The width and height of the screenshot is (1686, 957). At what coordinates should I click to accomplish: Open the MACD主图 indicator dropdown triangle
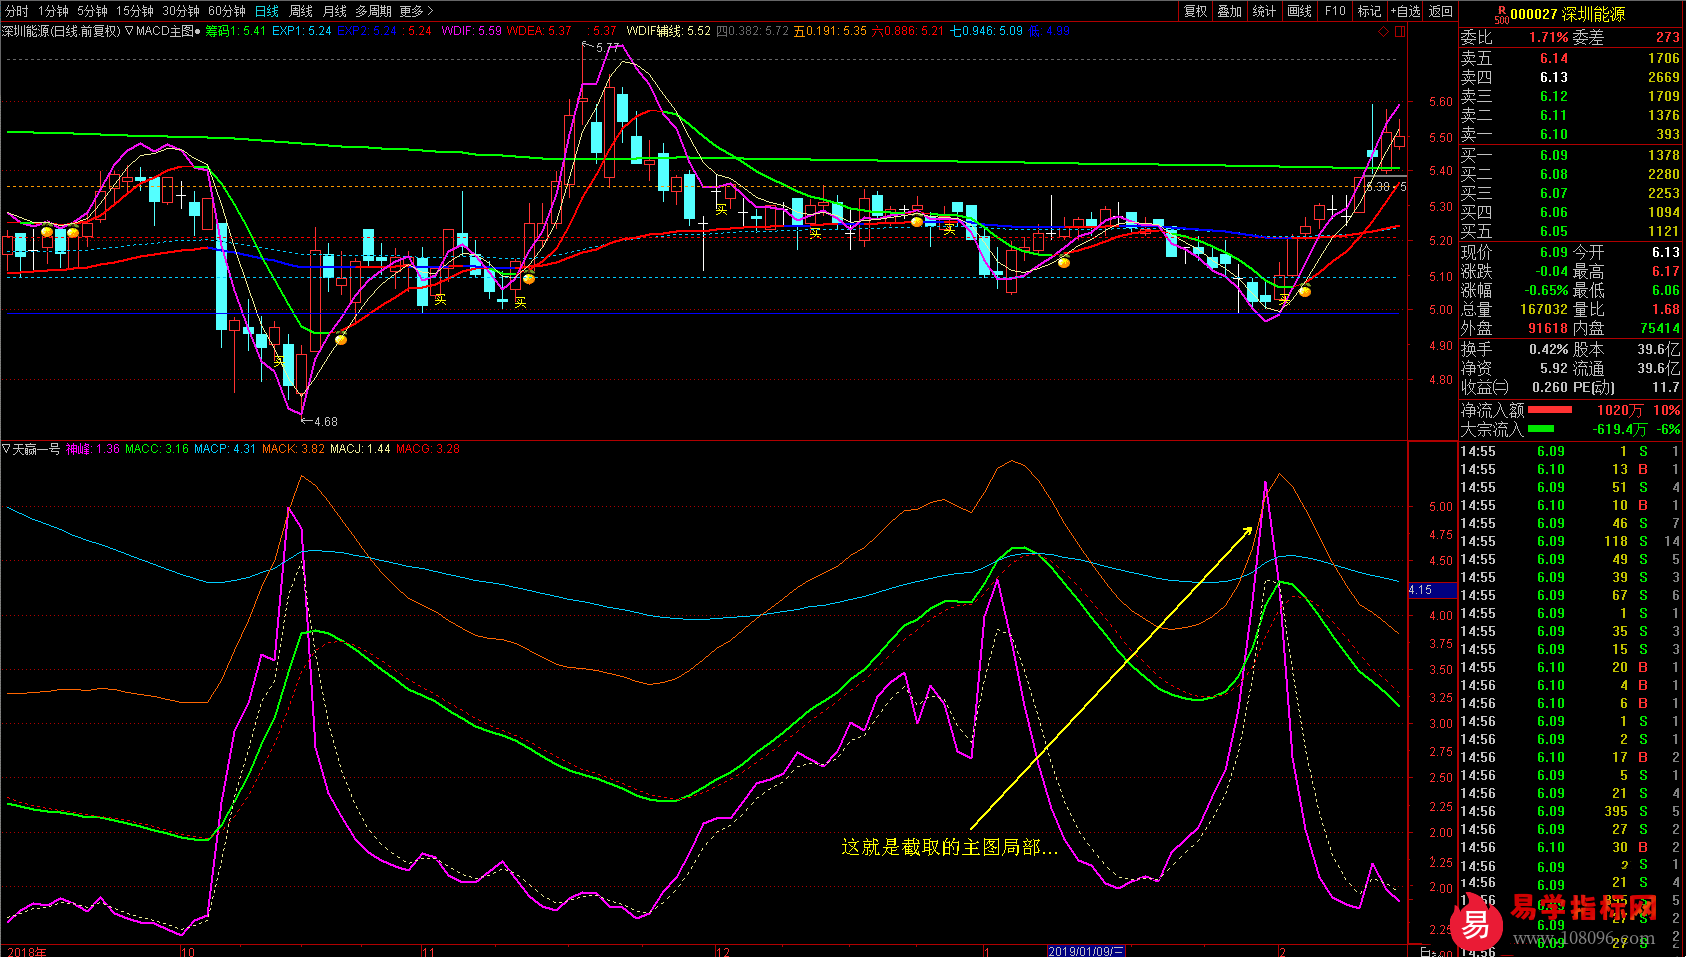[x=129, y=31]
